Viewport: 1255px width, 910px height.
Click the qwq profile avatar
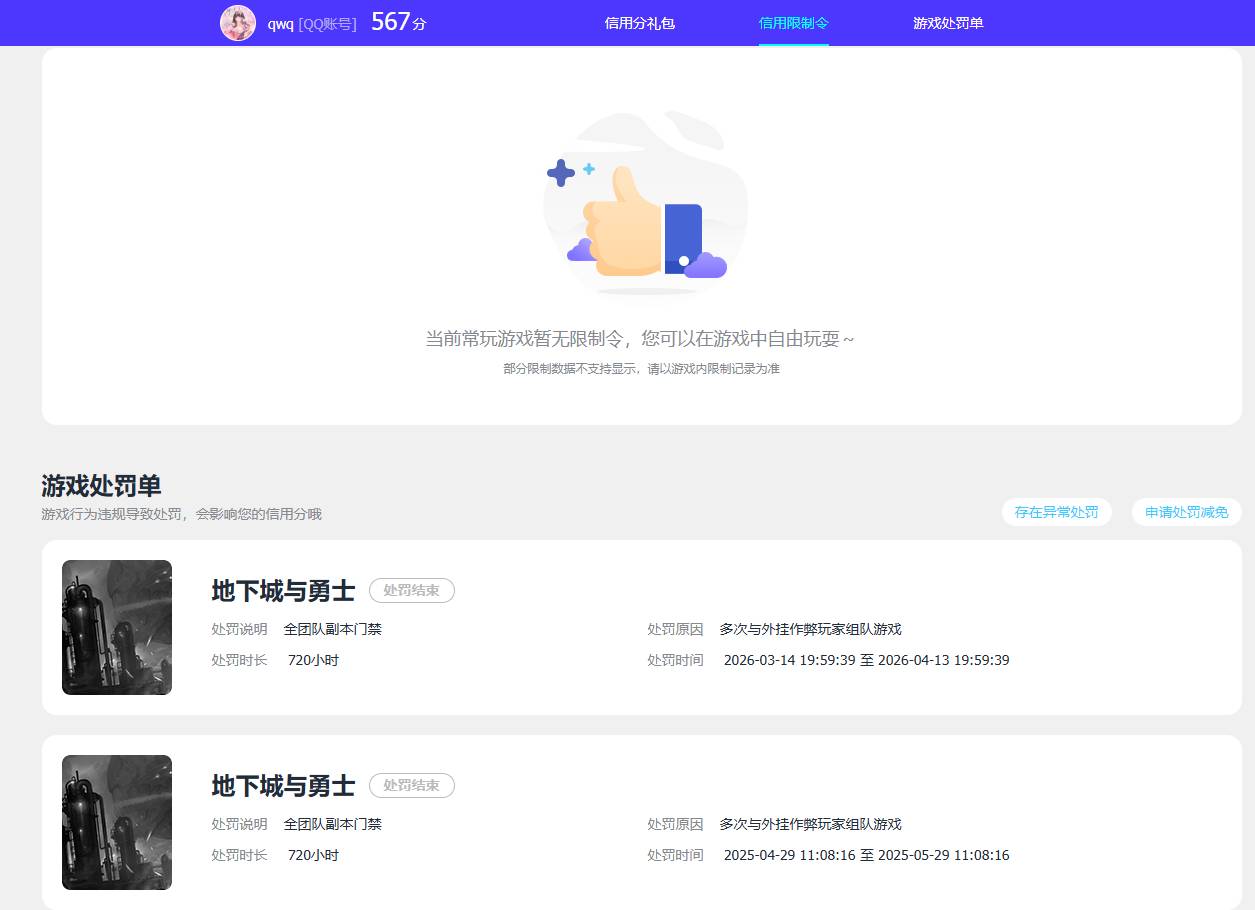(238, 23)
